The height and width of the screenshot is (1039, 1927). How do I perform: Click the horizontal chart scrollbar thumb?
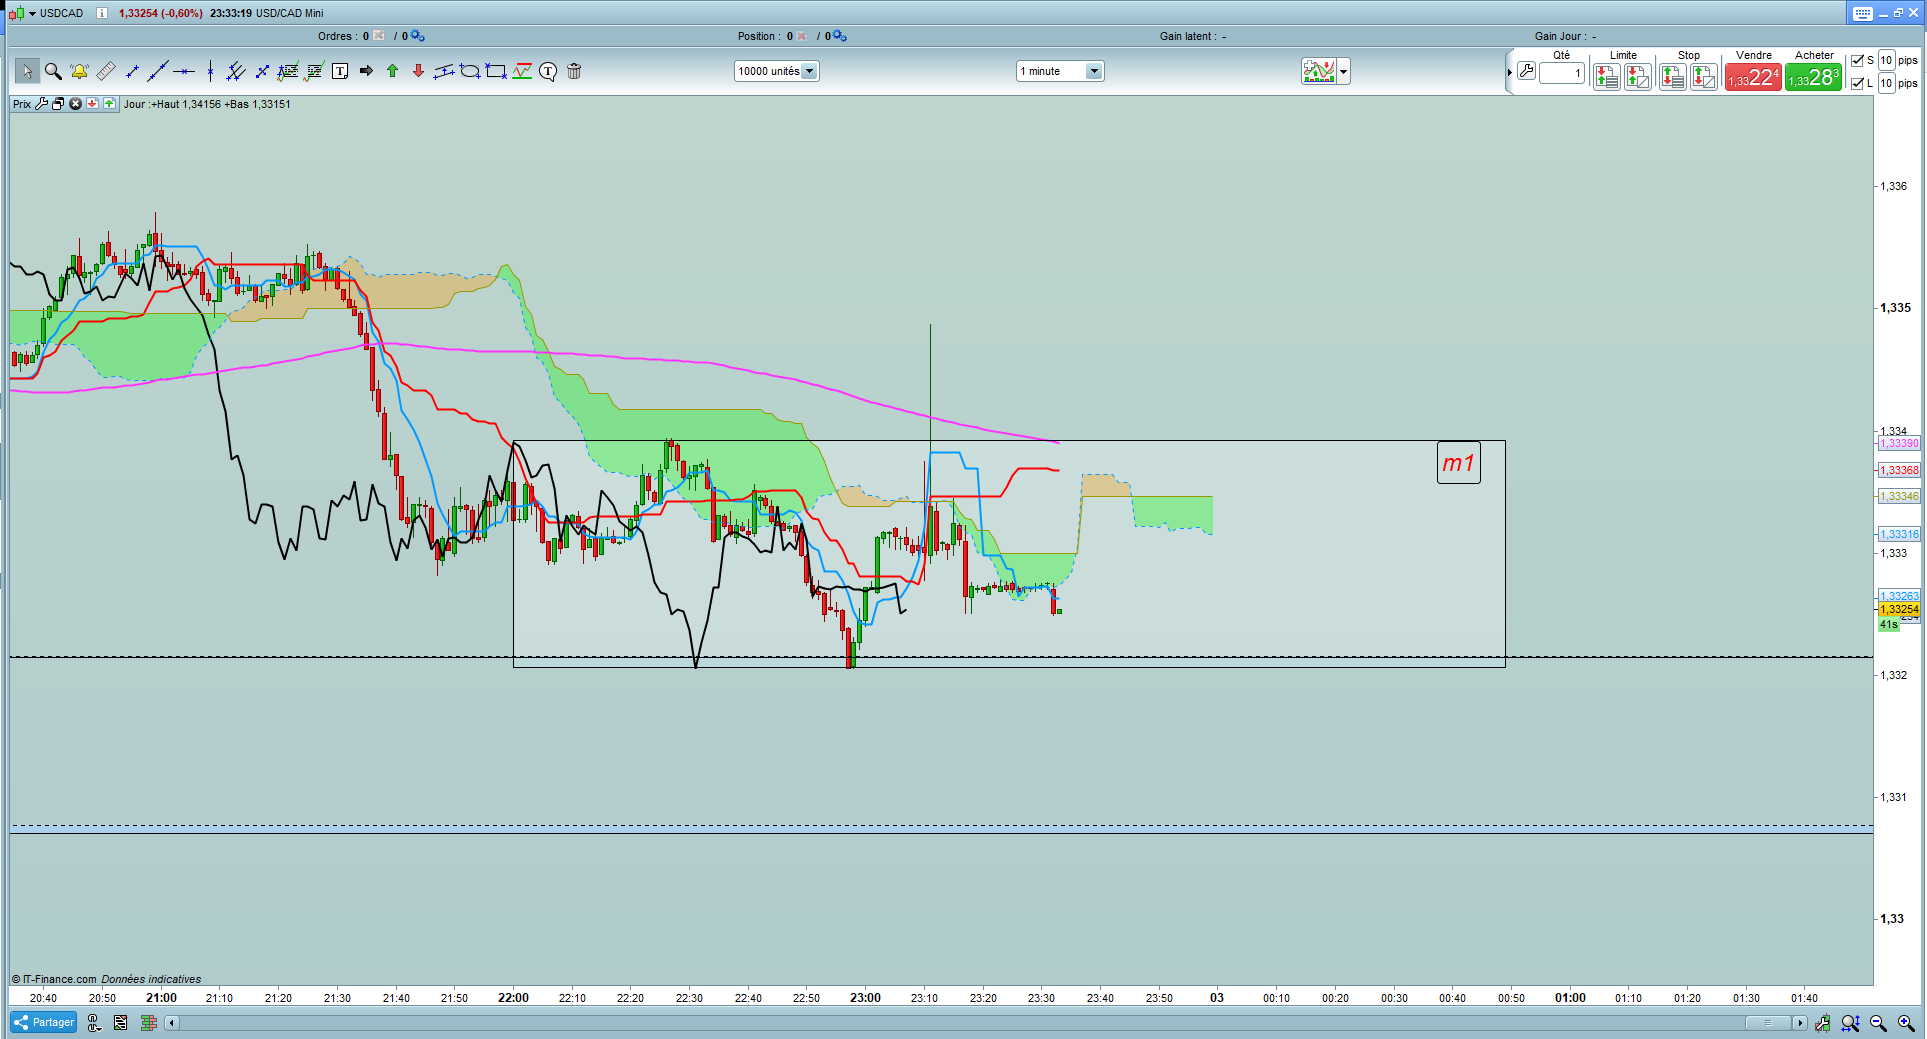1767,1022
